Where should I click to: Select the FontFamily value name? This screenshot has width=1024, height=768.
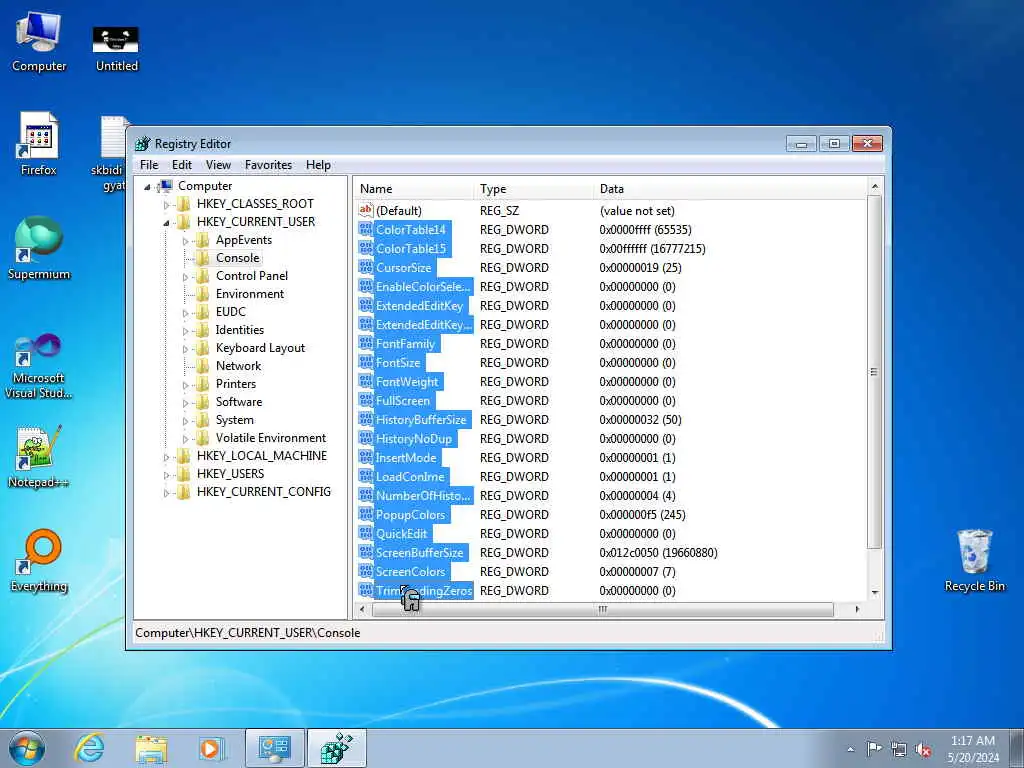[x=406, y=344]
